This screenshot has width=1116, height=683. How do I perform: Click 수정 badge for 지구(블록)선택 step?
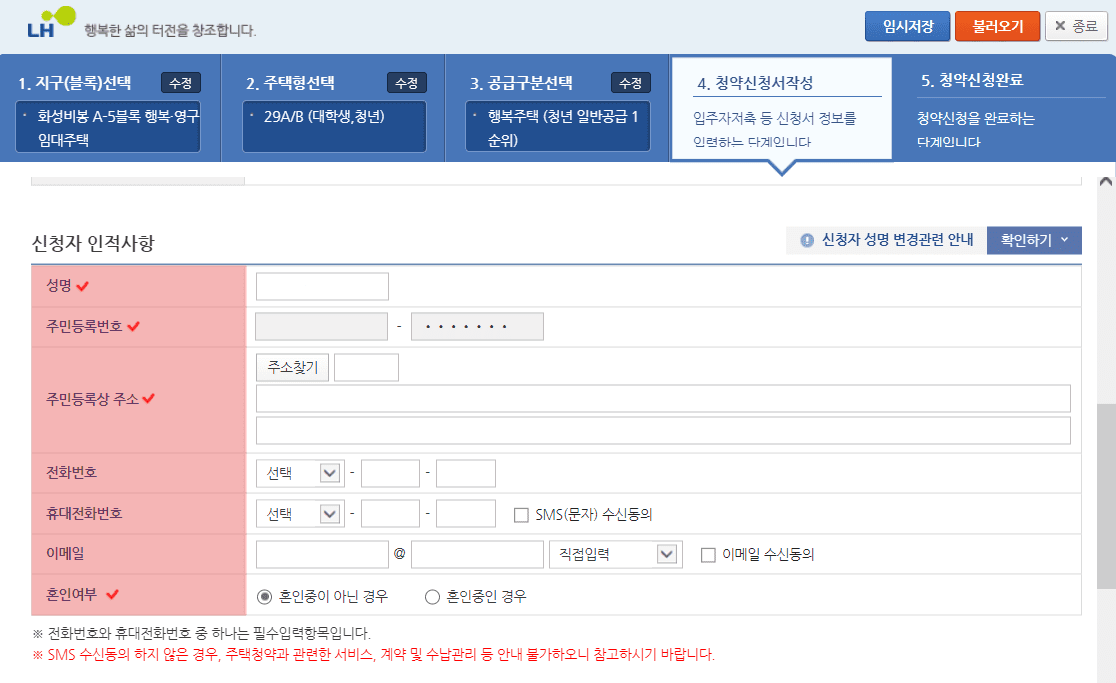pyautogui.click(x=180, y=83)
